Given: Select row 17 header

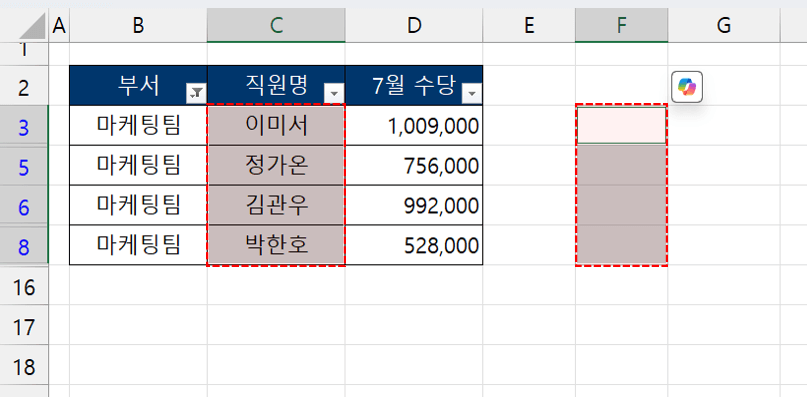Looking at the screenshot, I should point(24,325).
